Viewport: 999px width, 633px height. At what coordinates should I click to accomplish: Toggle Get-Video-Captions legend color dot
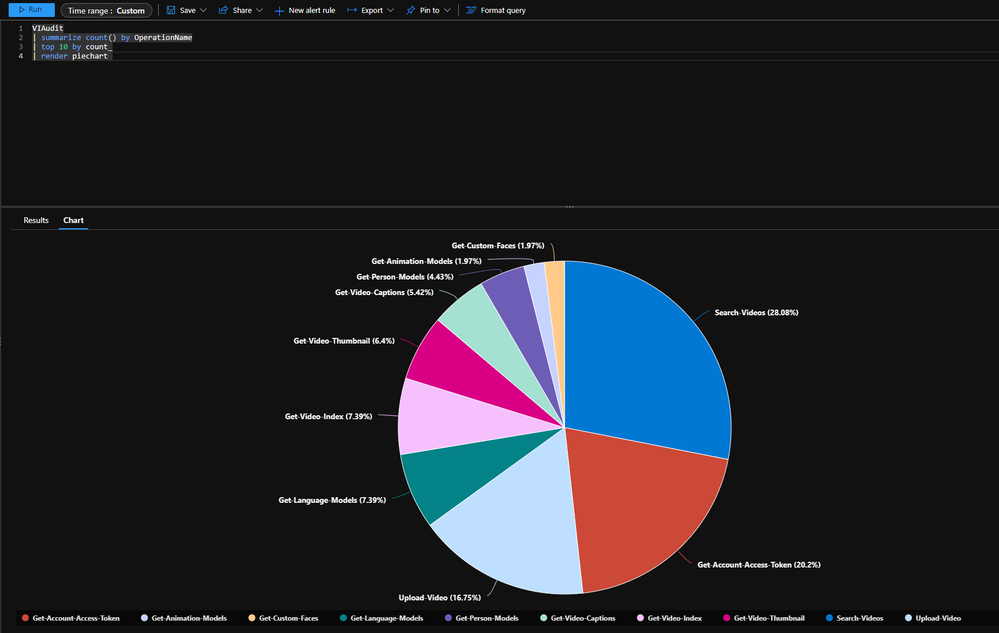coord(543,618)
